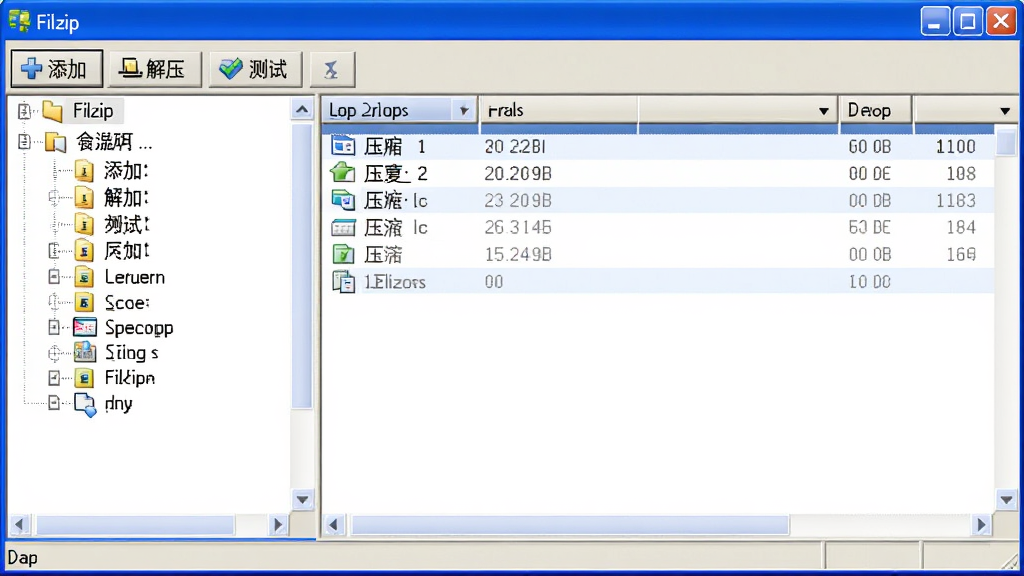The width and height of the screenshot is (1024, 576).
Task: Select the Scoe tree item
Action: click(x=127, y=302)
